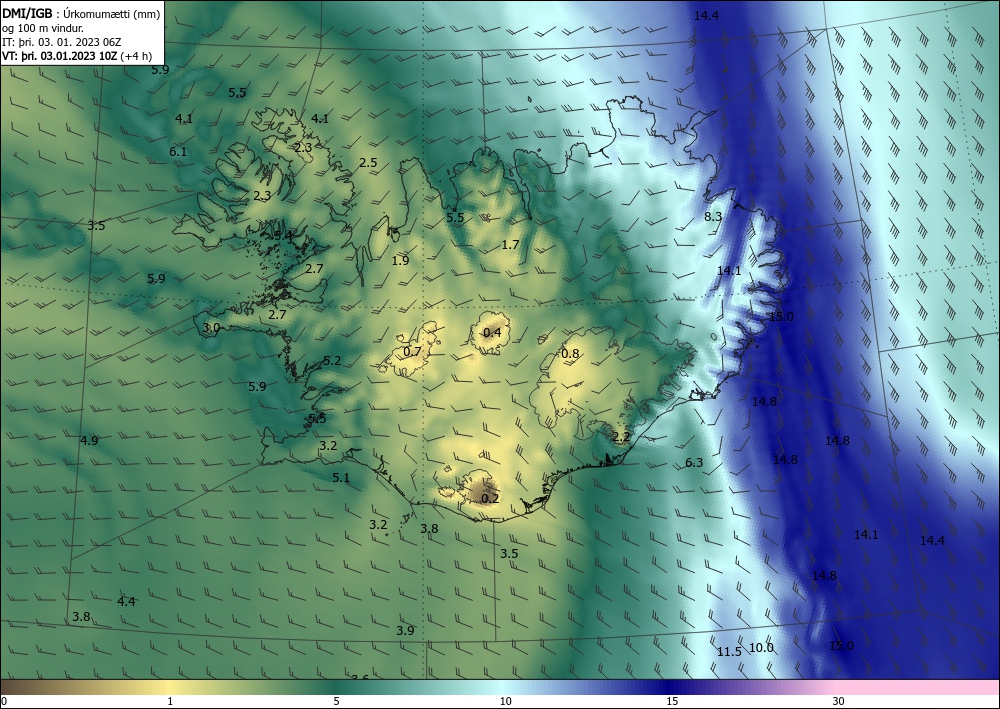Click the 0.4 value on the glacier
This screenshot has width=1000, height=709.
point(492,332)
